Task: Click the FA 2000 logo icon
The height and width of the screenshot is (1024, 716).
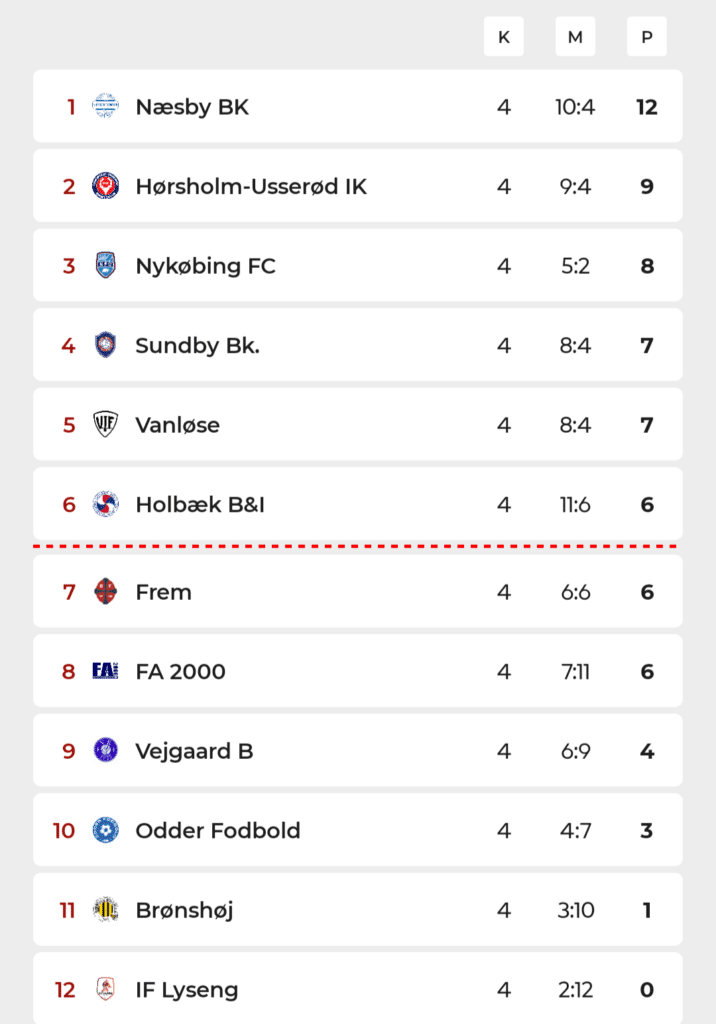Action: (105, 671)
